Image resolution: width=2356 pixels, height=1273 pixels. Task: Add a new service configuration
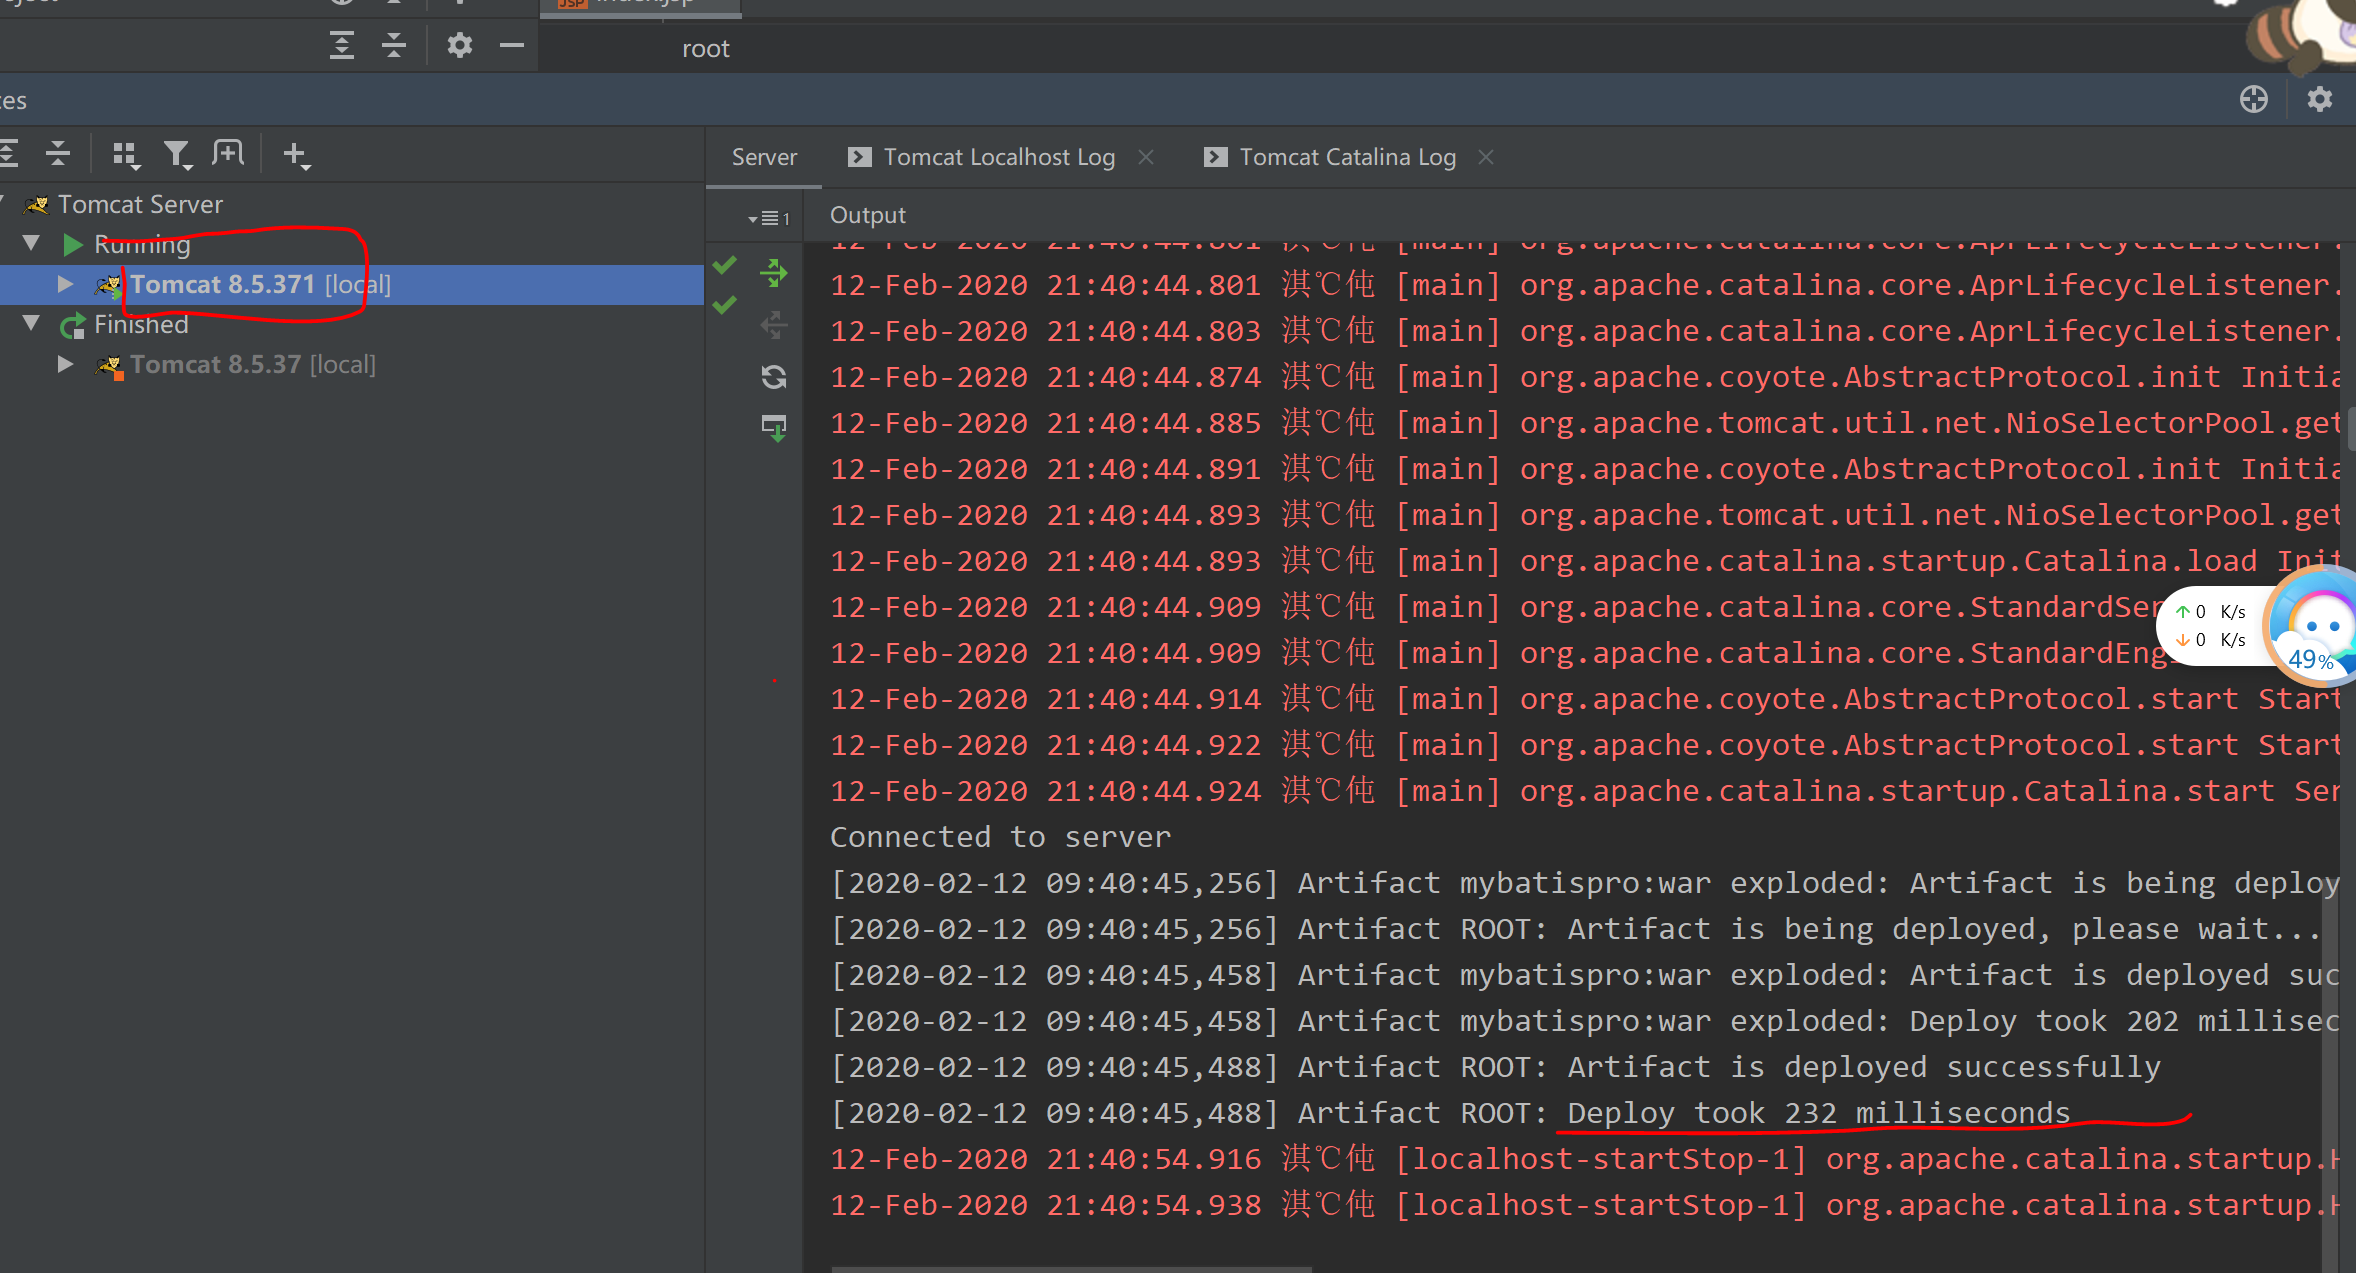296,153
